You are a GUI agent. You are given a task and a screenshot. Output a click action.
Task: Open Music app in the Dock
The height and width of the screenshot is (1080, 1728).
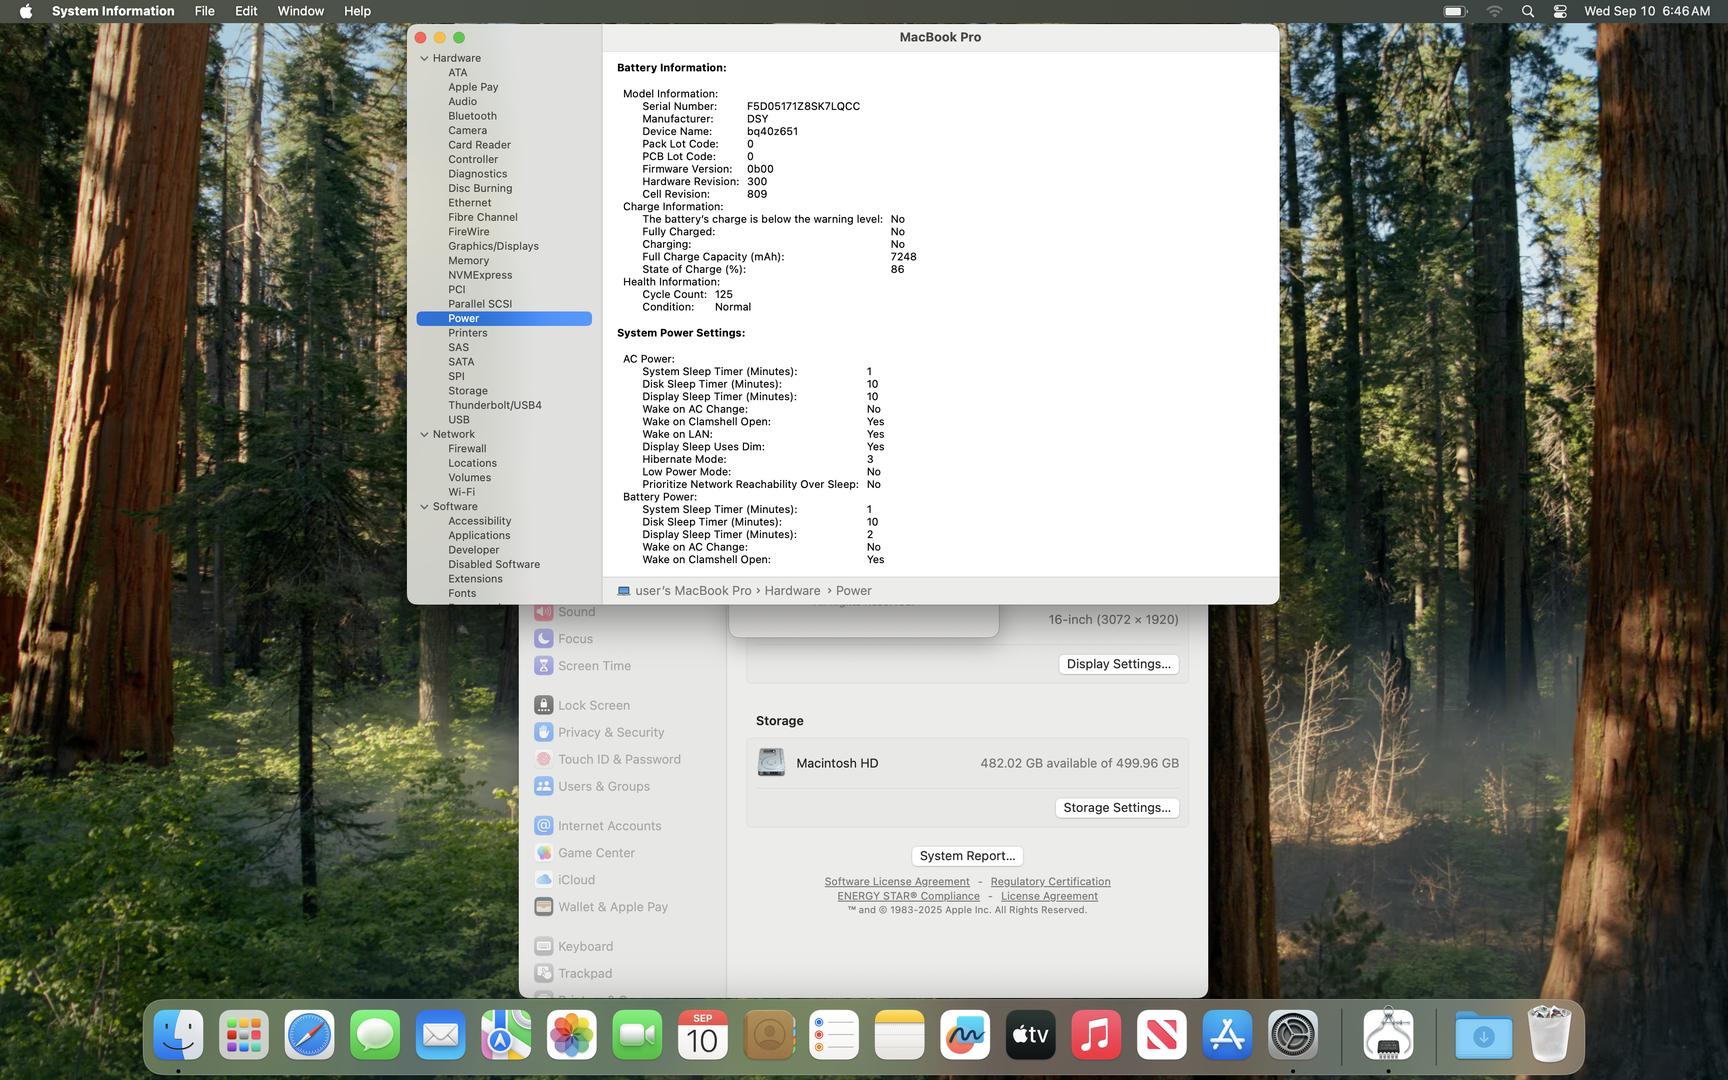tap(1097, 1035)
